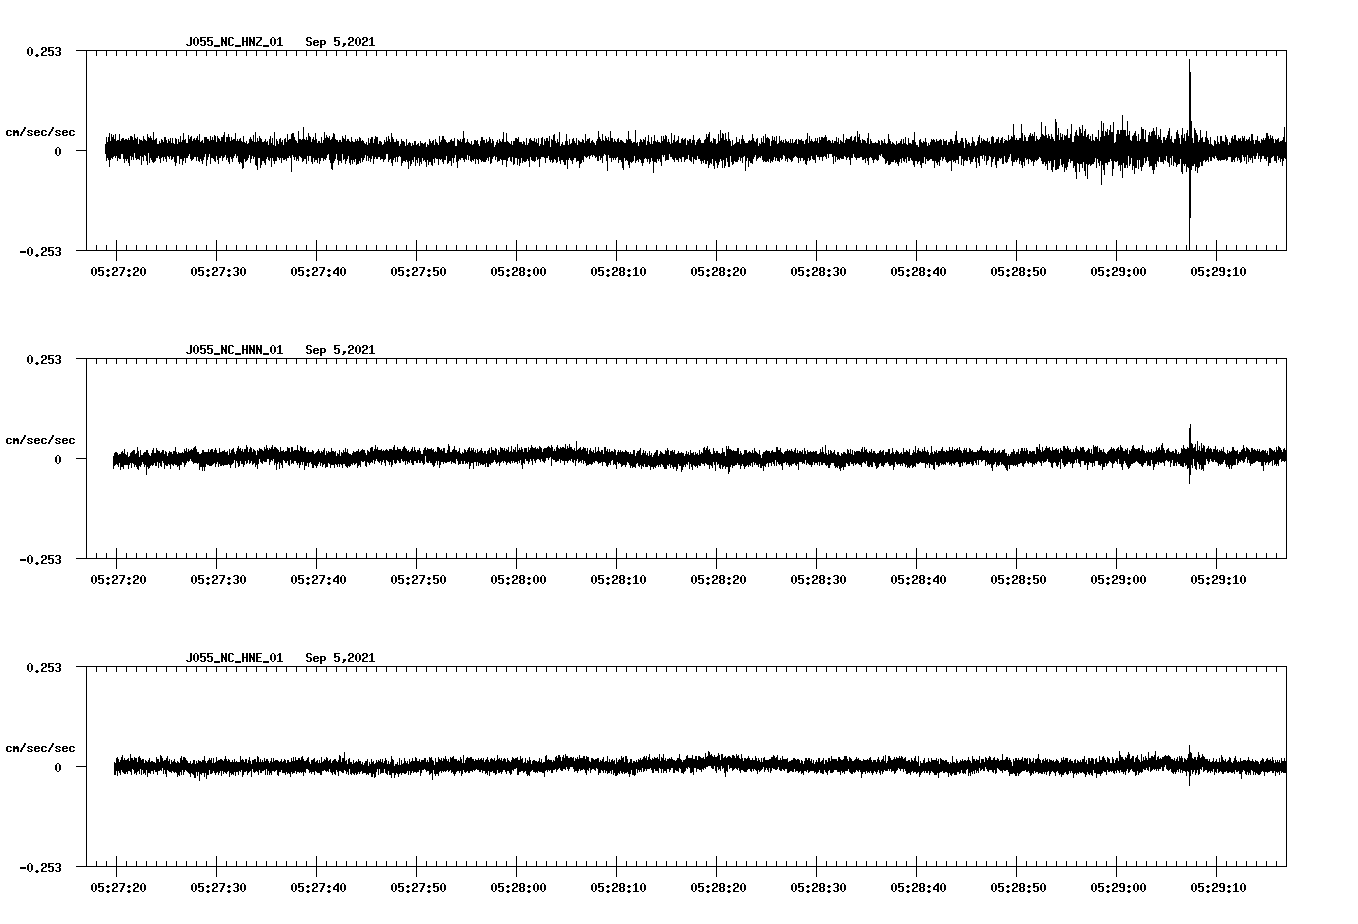Select the 05:27:20 time label under HNZ plot
This screenshot has height=924, width=1358.
tap(117, 271)
